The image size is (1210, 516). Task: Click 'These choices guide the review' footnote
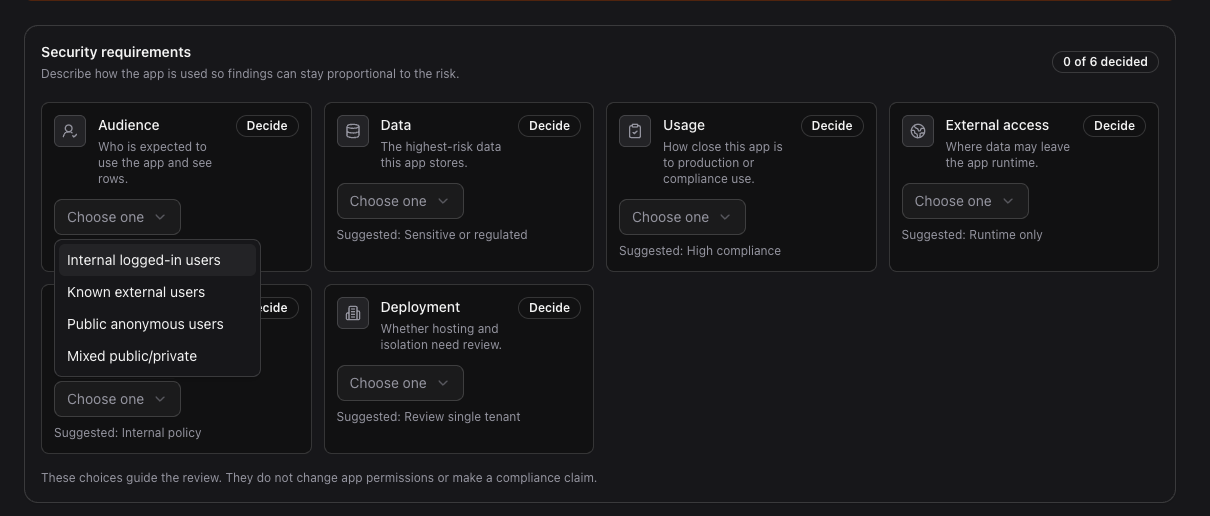point(319,478)
